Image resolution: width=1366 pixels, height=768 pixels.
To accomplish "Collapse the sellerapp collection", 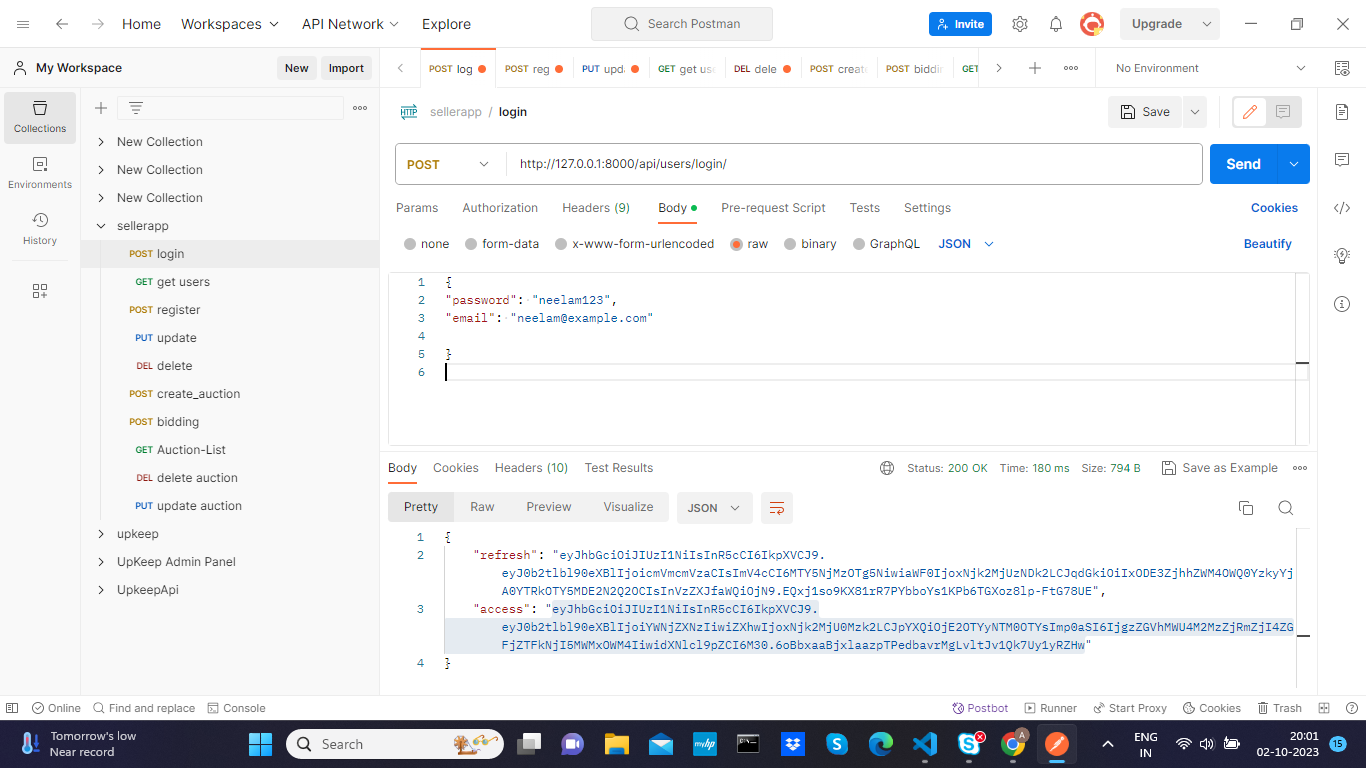I will coord(101,225).
